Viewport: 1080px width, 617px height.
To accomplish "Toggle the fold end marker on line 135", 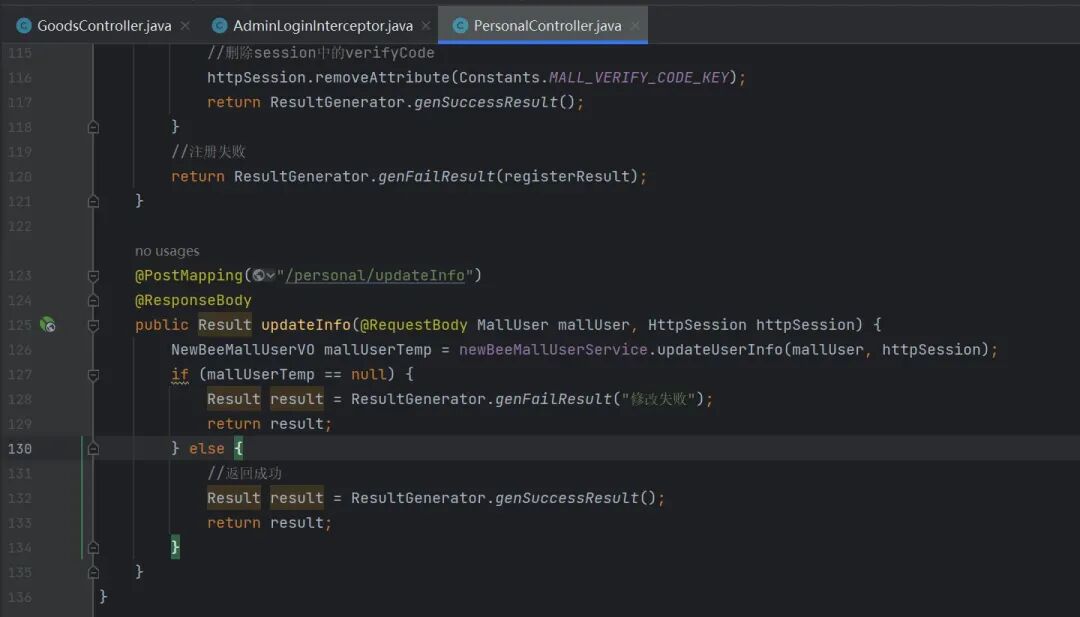I will coord(94,572).
